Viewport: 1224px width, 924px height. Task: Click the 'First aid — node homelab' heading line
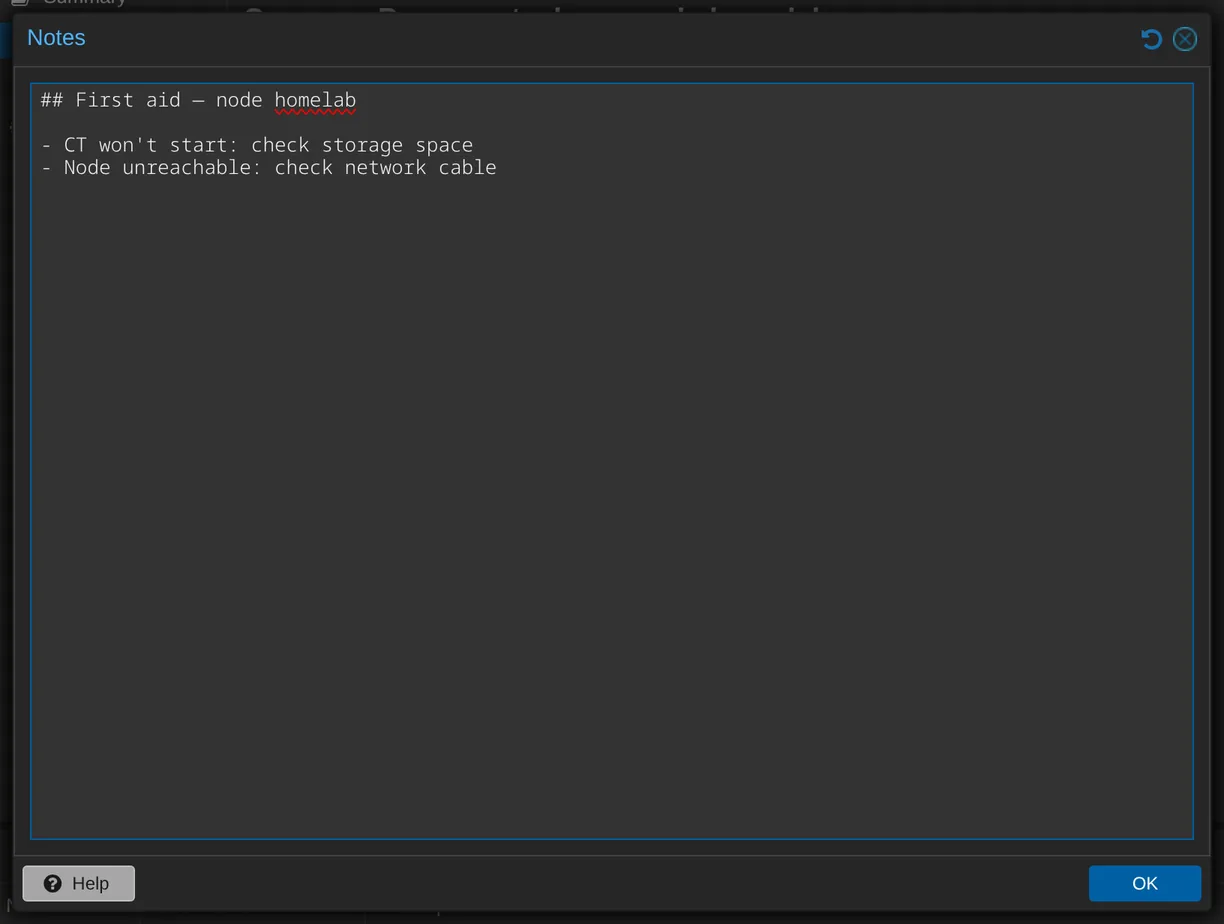(198, 100)
